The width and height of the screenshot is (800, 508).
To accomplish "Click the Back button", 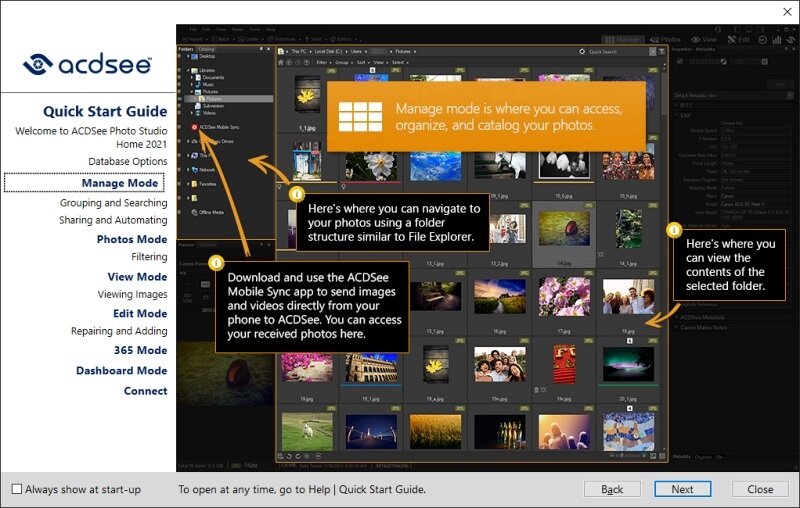I will (612, 489).
